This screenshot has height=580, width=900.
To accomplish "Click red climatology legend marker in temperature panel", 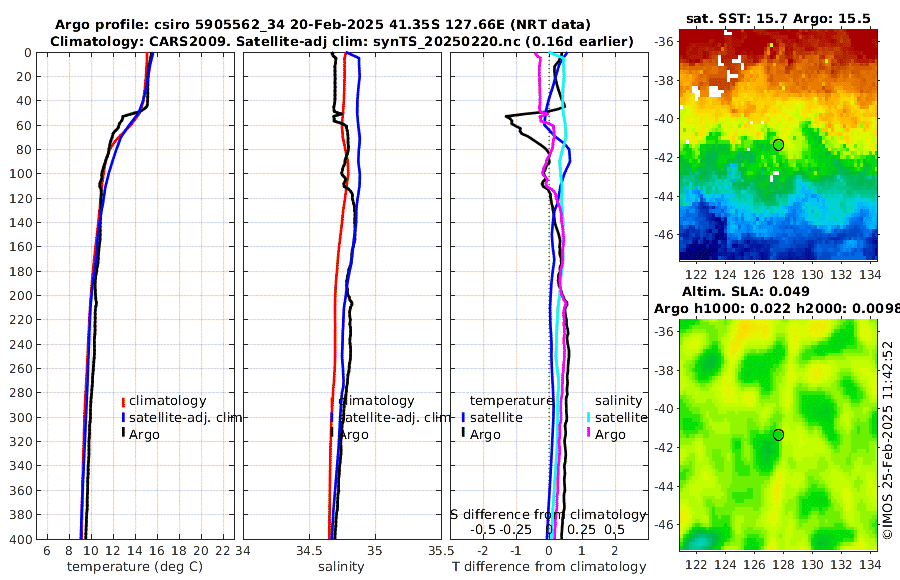I will pos(123,401).
